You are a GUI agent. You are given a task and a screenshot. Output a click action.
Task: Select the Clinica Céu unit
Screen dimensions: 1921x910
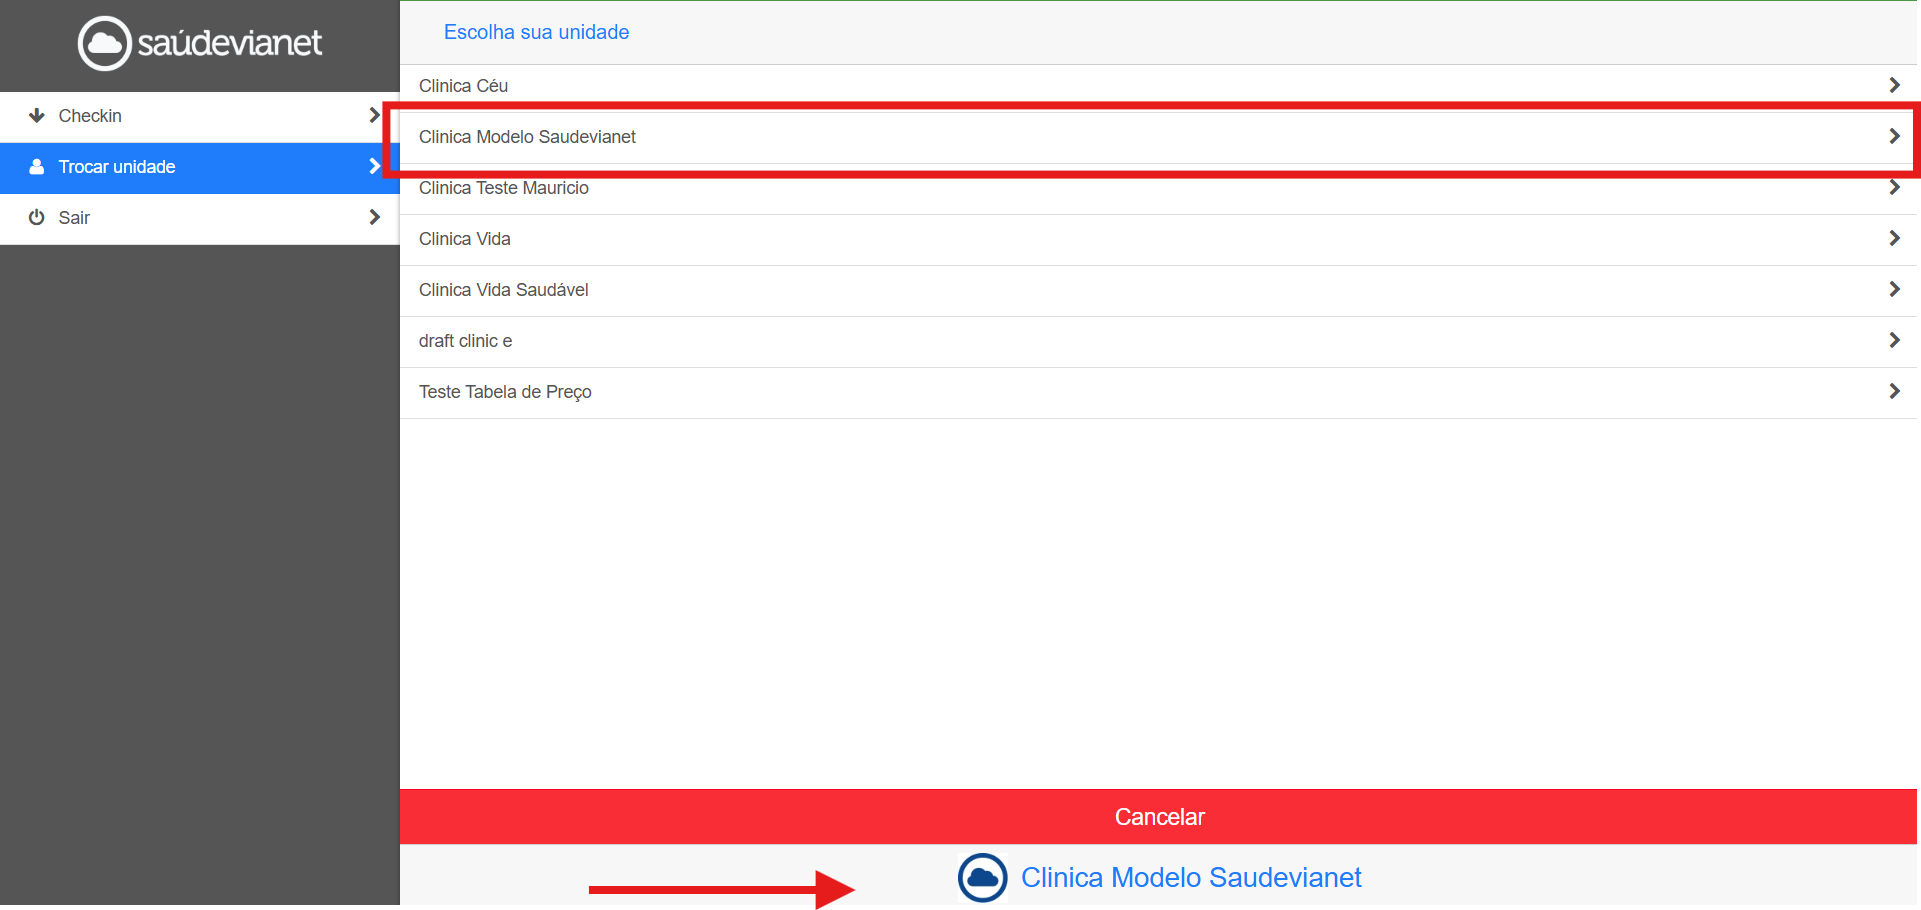(1158, 86)
